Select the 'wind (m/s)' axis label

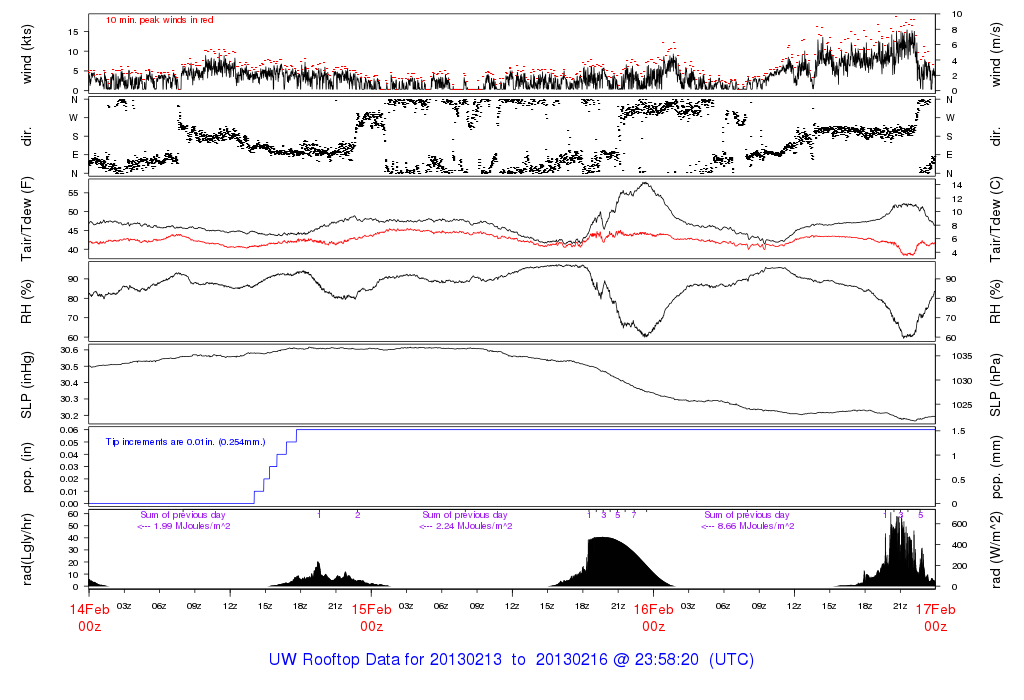pyautogui.click(x=996, y=53)
